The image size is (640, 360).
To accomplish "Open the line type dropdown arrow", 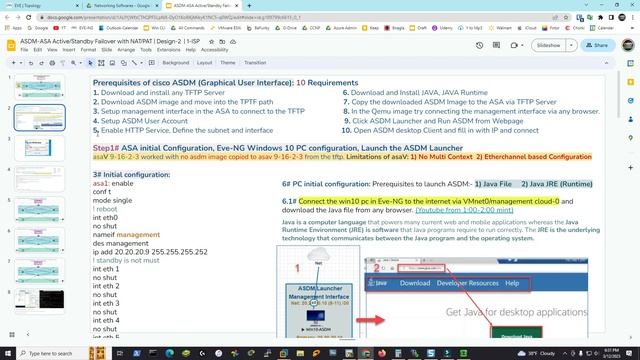I will point(141,63).
